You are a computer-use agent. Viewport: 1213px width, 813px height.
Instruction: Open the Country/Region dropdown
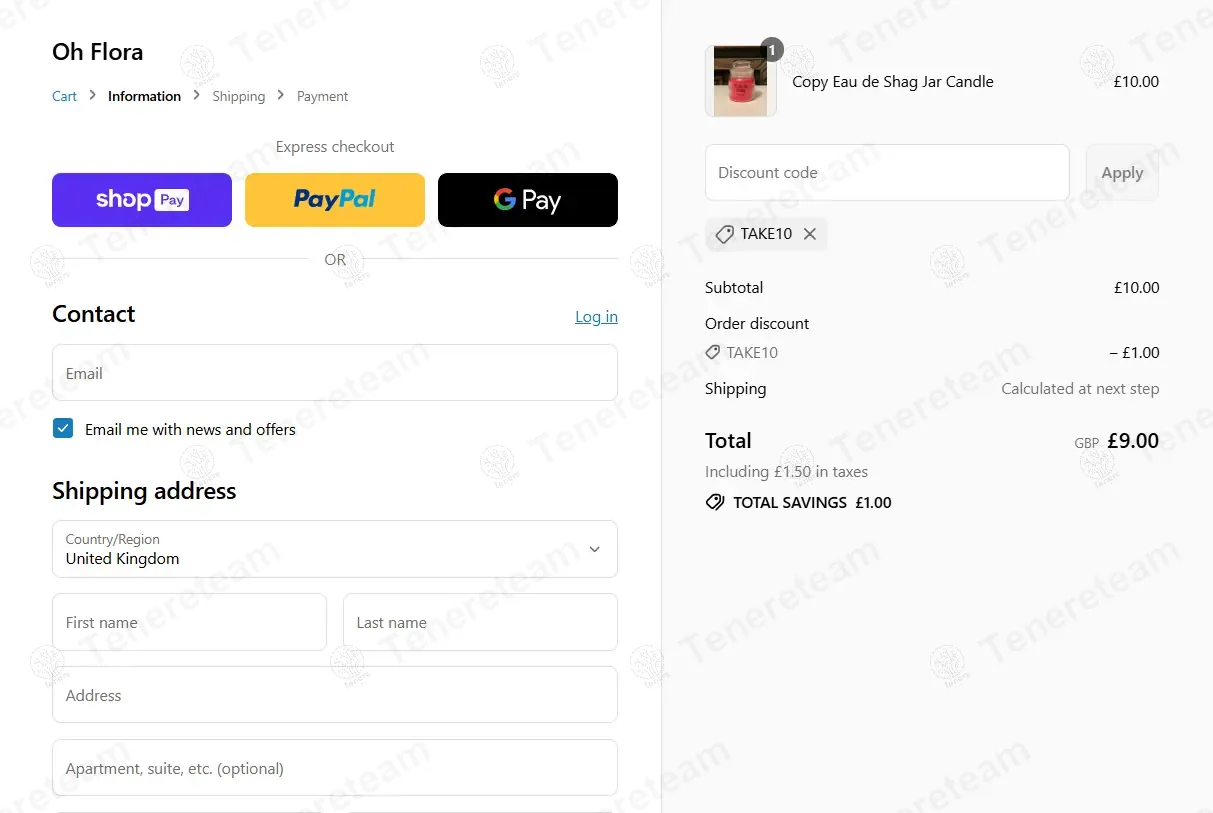(335, 549)
